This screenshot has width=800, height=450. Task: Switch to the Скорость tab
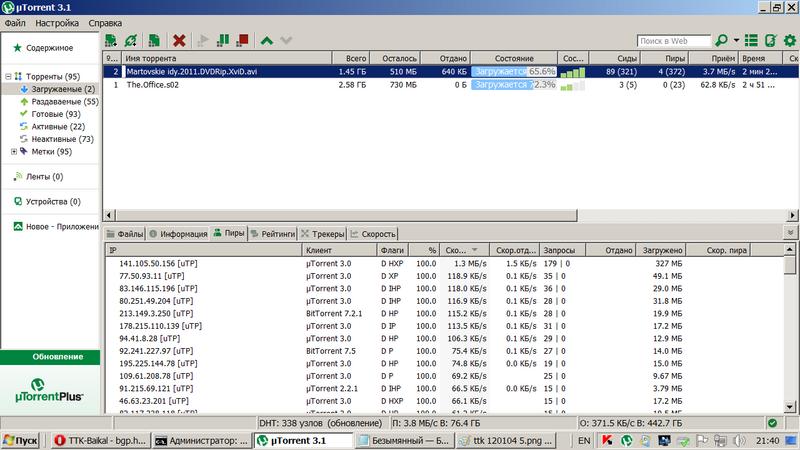tap(373, 234)
